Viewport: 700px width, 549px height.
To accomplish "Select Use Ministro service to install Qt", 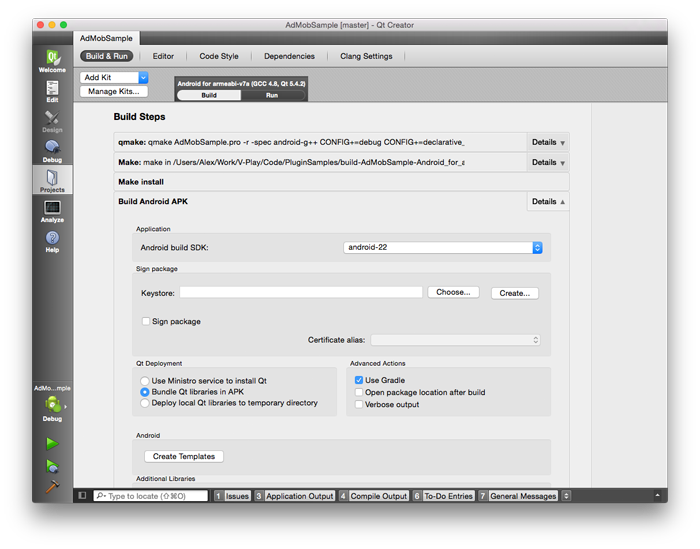I will pos(145,381).
